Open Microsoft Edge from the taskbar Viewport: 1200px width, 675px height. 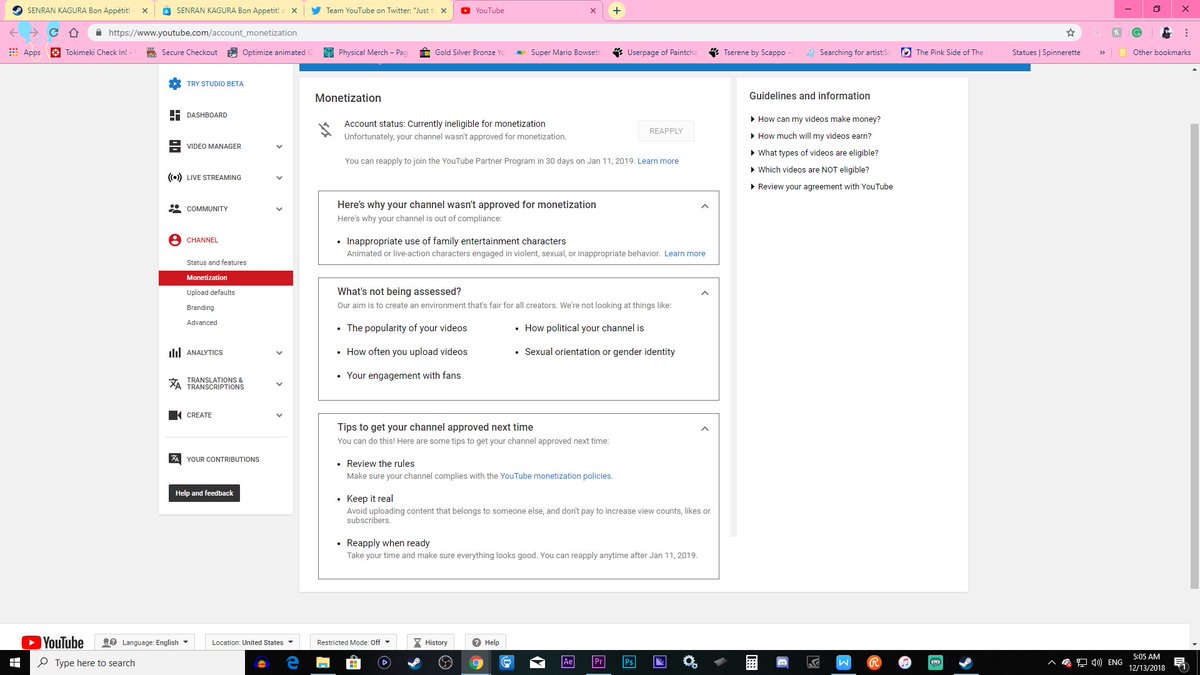(293, 662)
